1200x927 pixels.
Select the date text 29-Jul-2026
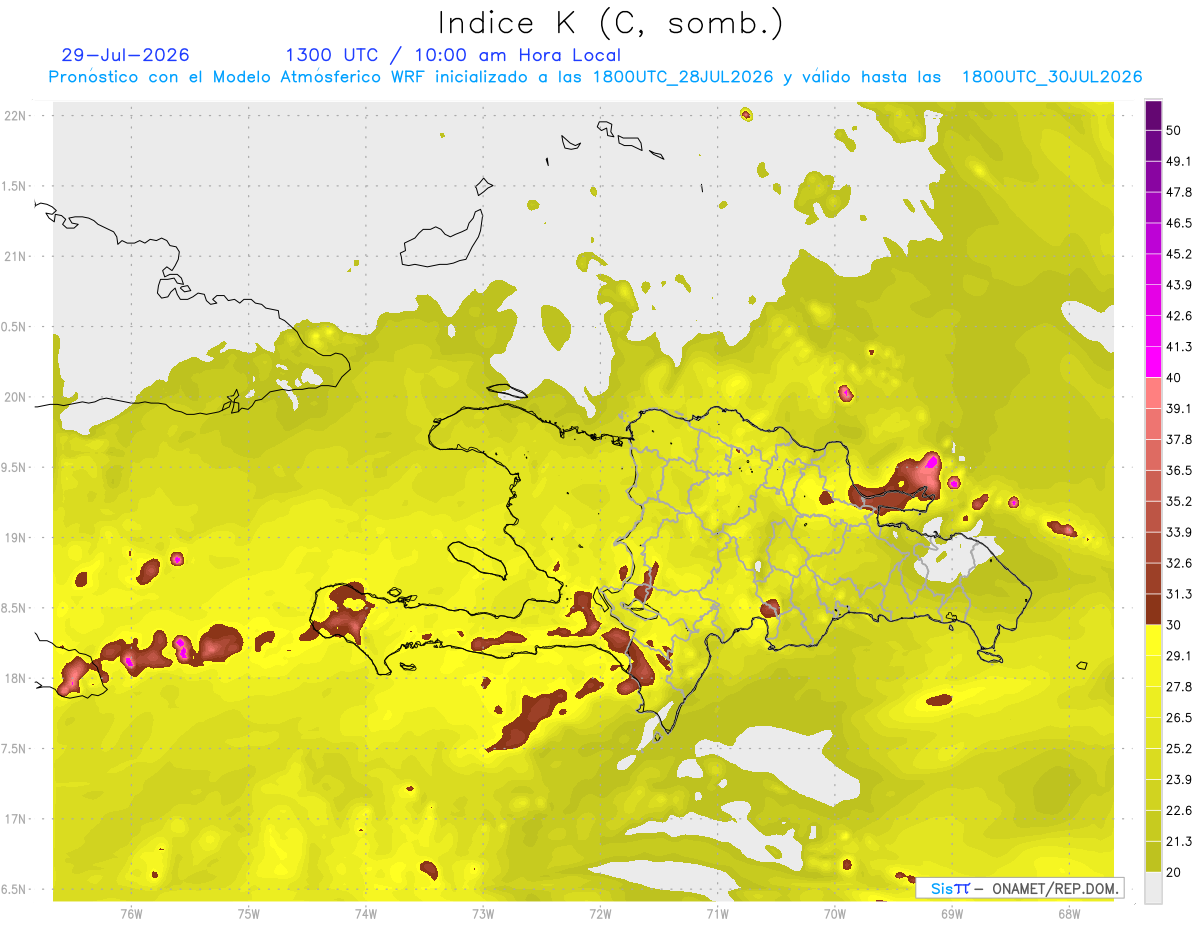125,55
